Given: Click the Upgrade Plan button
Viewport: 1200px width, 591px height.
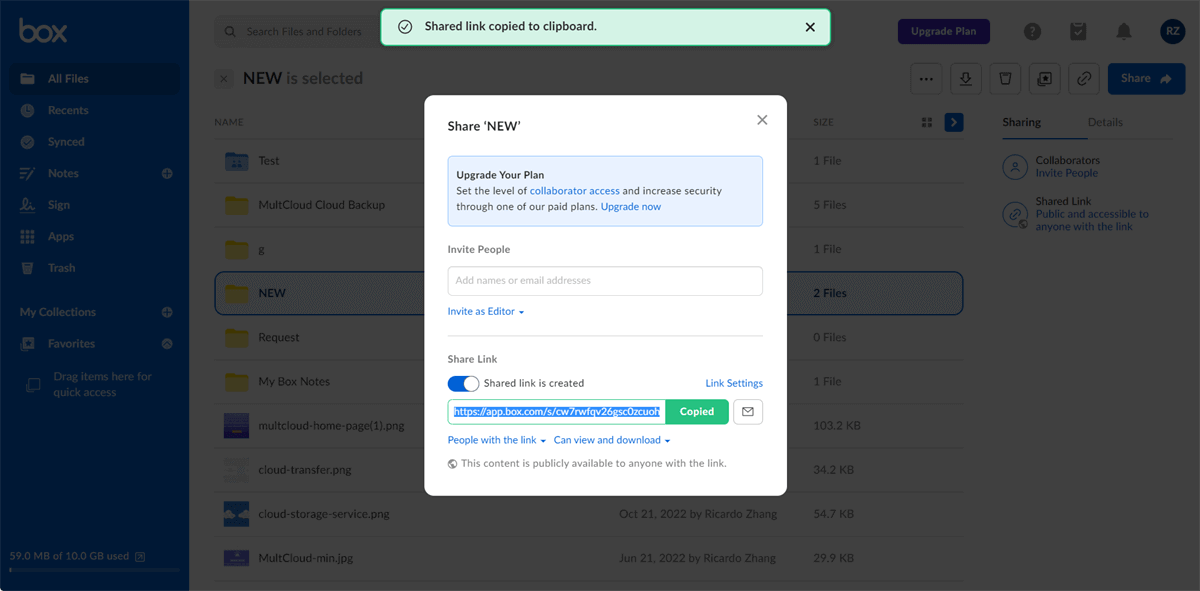Looking at the screenshot, I should pyautogui.click(x=943, y=31).
